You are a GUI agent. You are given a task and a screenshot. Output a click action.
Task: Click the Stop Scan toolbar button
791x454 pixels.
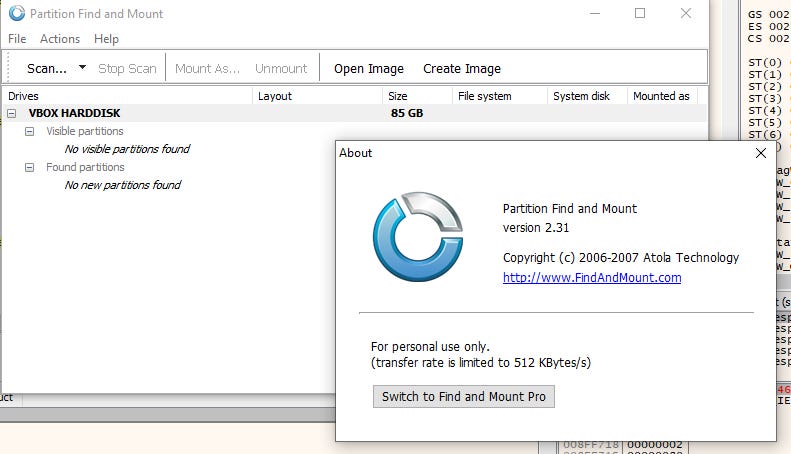(127, 69)
